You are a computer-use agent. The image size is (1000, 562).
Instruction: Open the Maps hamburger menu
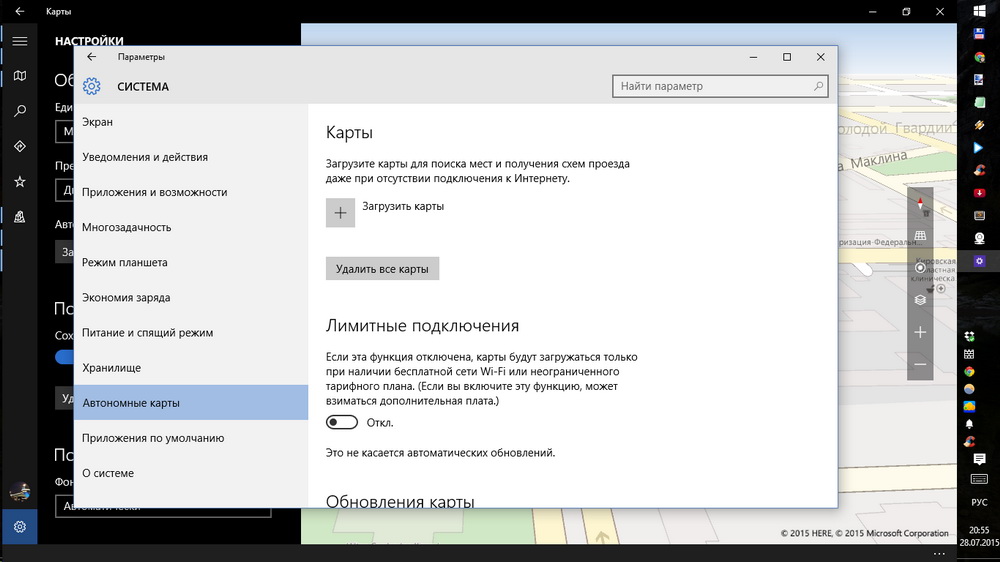coord(19,41)
